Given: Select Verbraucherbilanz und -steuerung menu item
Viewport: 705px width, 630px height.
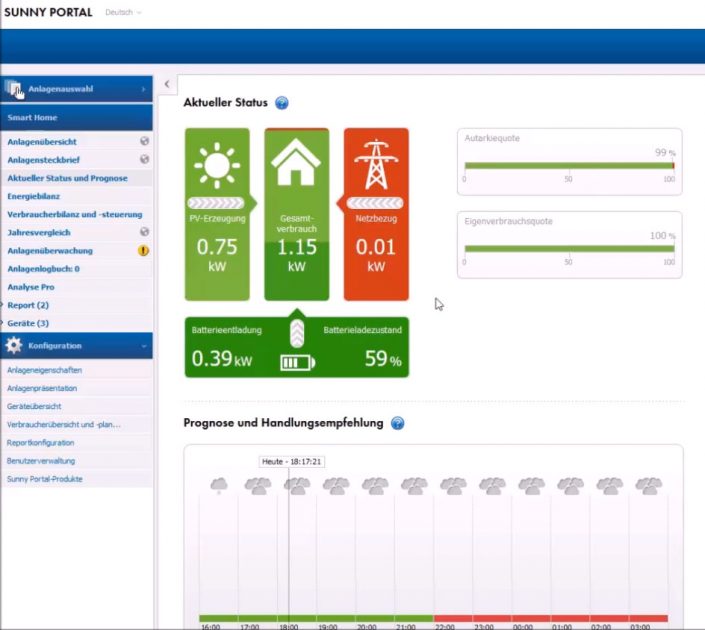Looking at the screenshot, I should point(74,214).
